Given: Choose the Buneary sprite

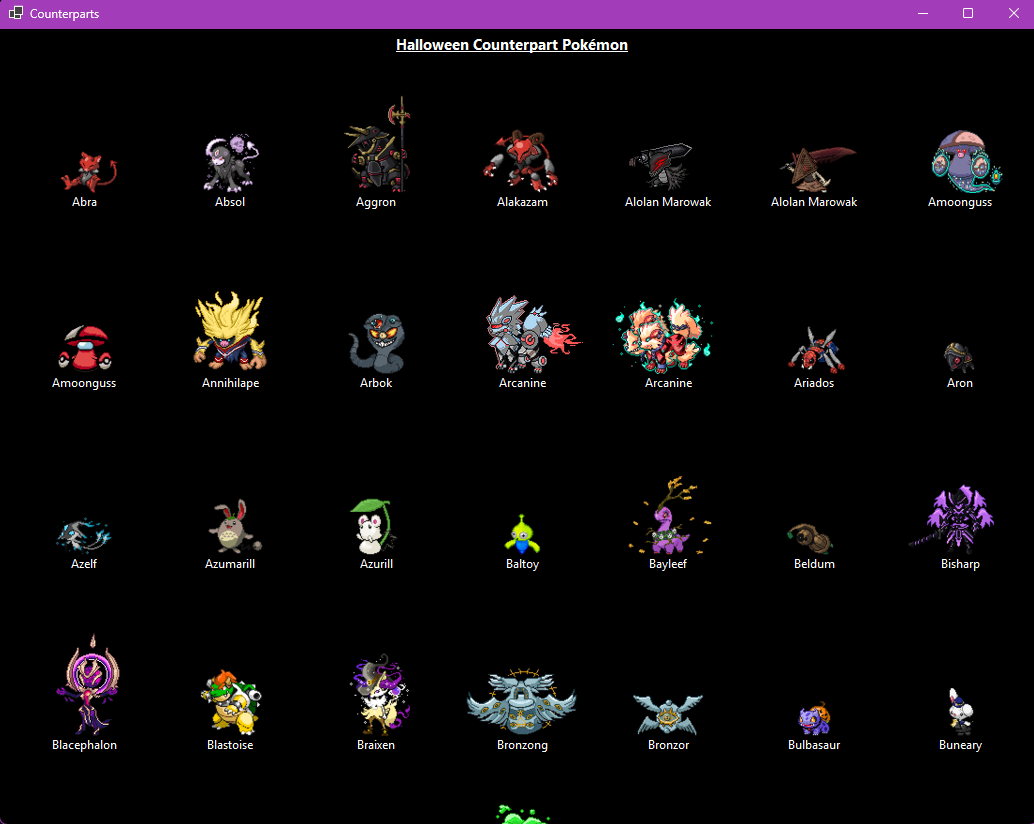Looking at the screenshot, I should coord(960,711).
